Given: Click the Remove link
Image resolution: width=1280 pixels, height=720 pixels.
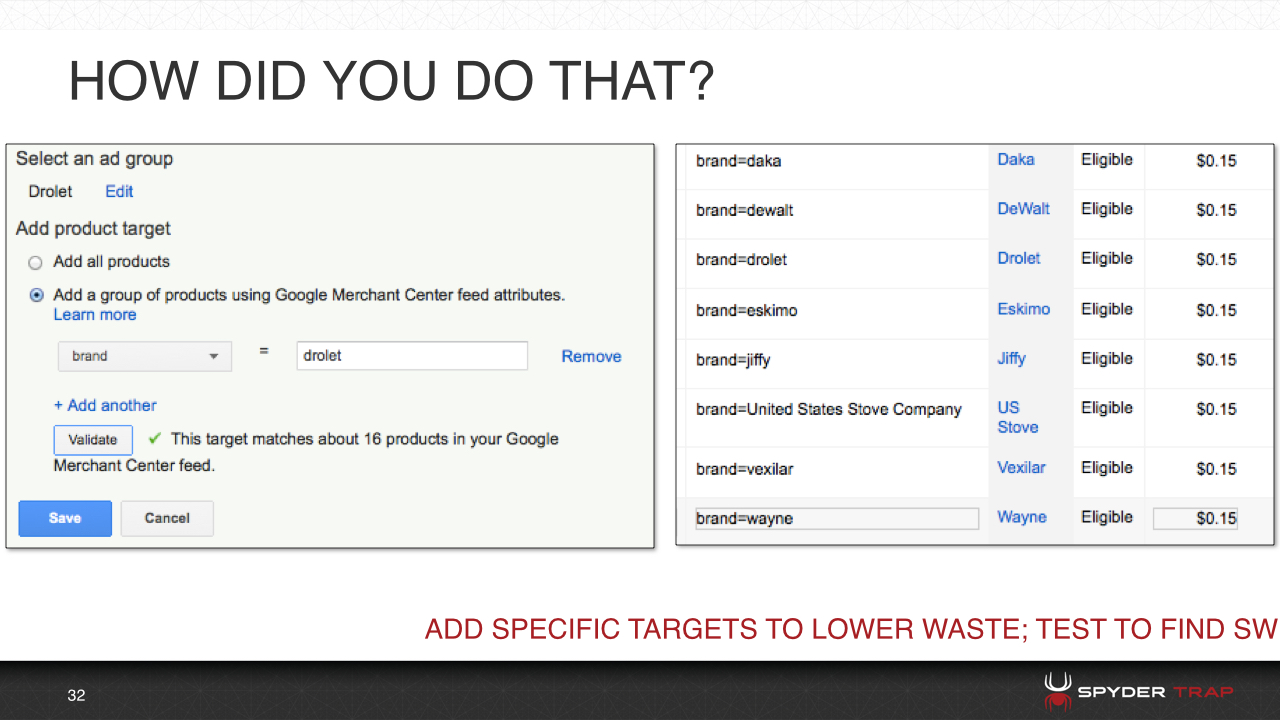Looking at the screenshot, I should coord(591,356).
